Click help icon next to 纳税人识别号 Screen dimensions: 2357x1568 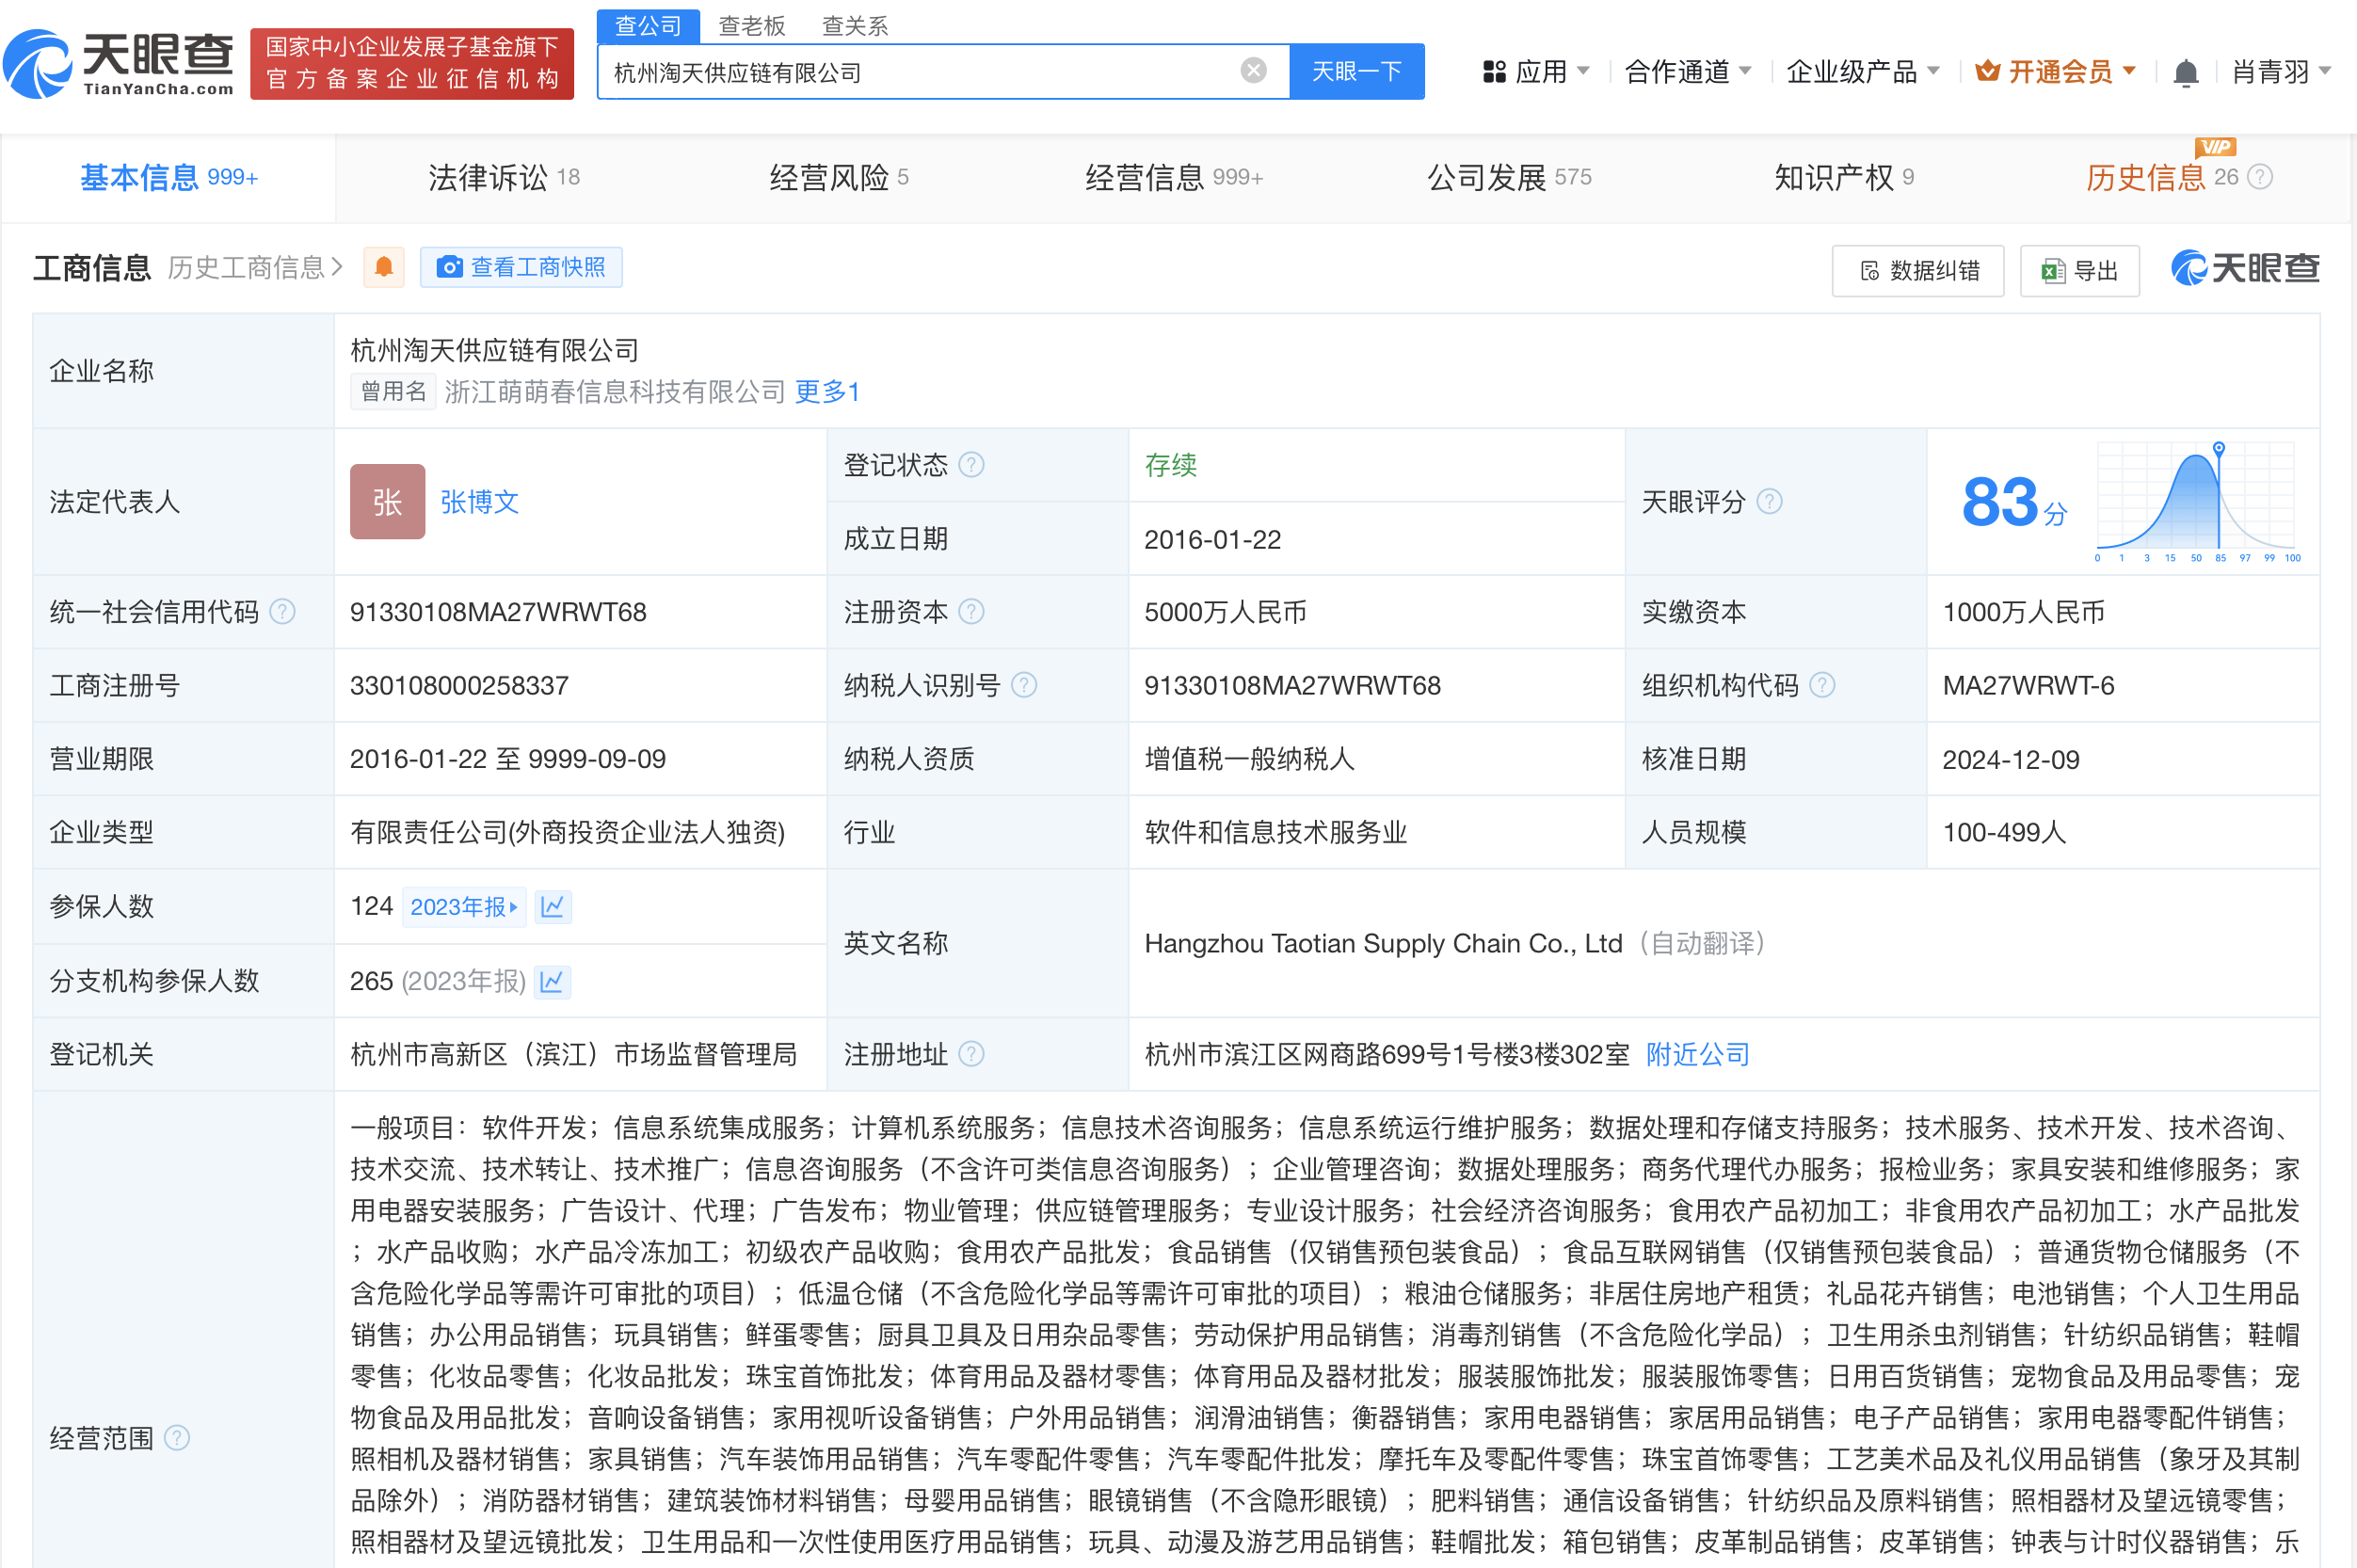point(1024,685)
